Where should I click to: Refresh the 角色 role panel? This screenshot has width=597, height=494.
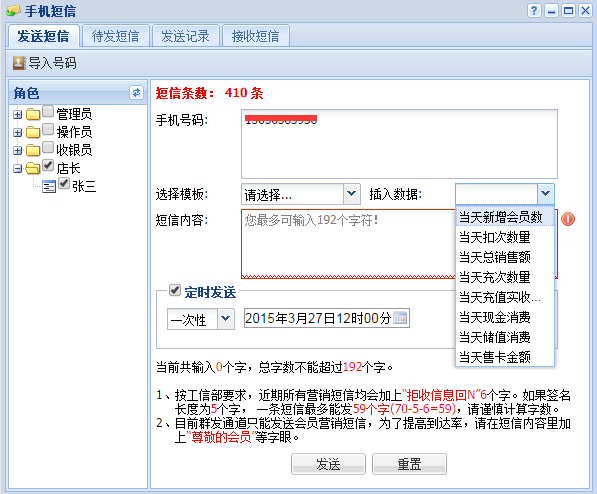click(x=136, y=93)
